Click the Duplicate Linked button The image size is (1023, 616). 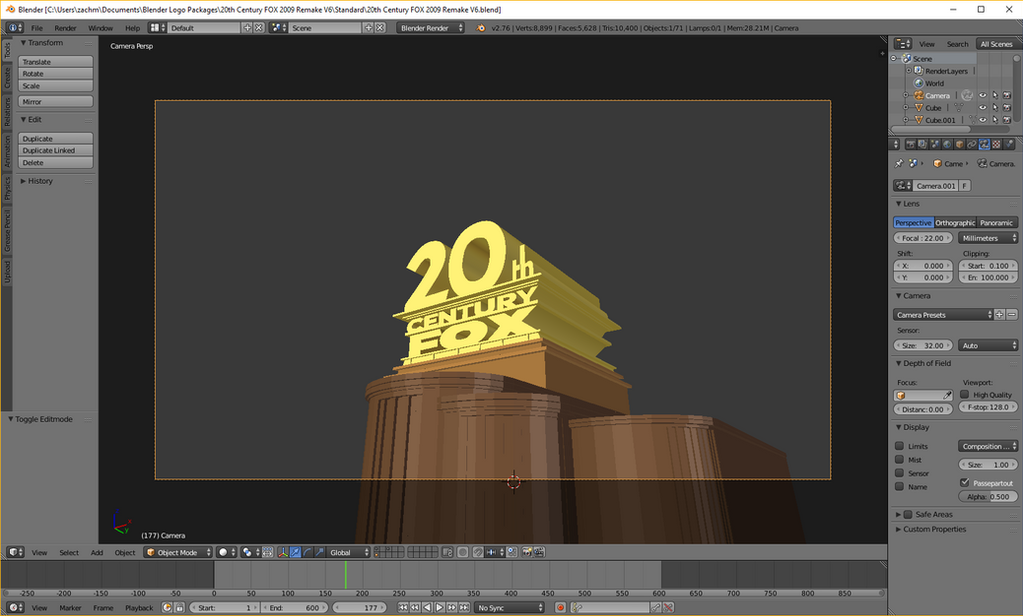(x=55, y=150)
